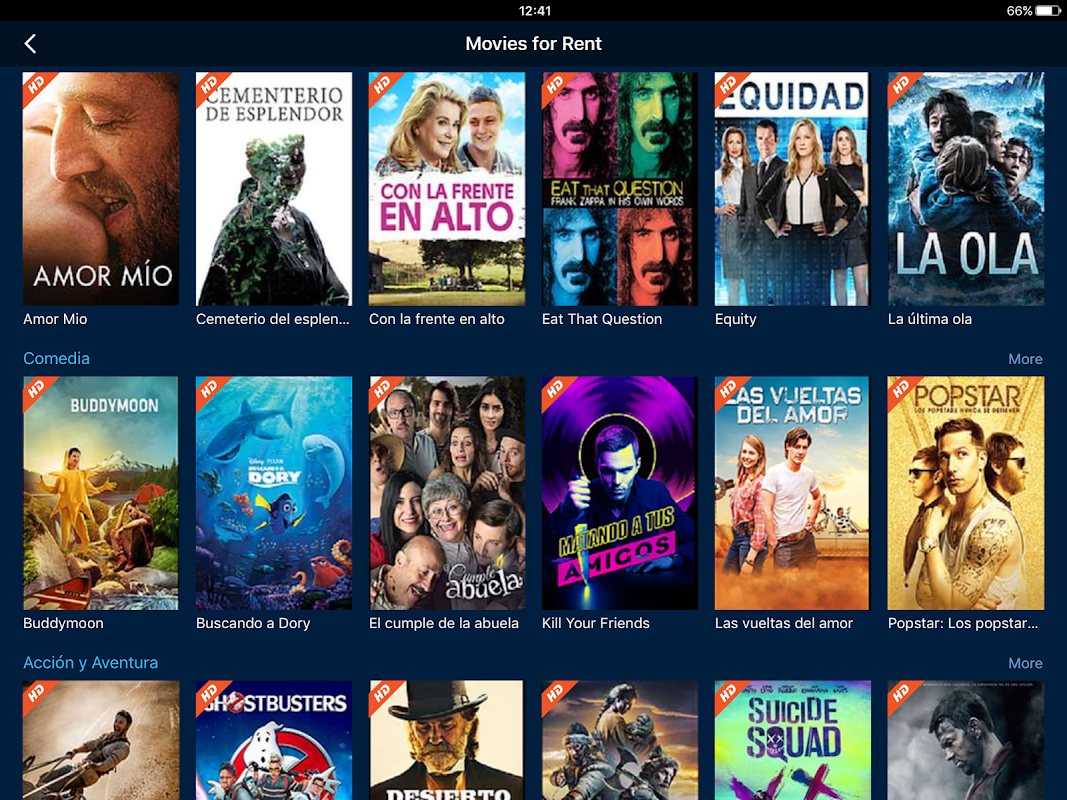Screen dimensions: 1067x800
Task: Show more Acción y Aventura movies
Action: [1025, 663]
